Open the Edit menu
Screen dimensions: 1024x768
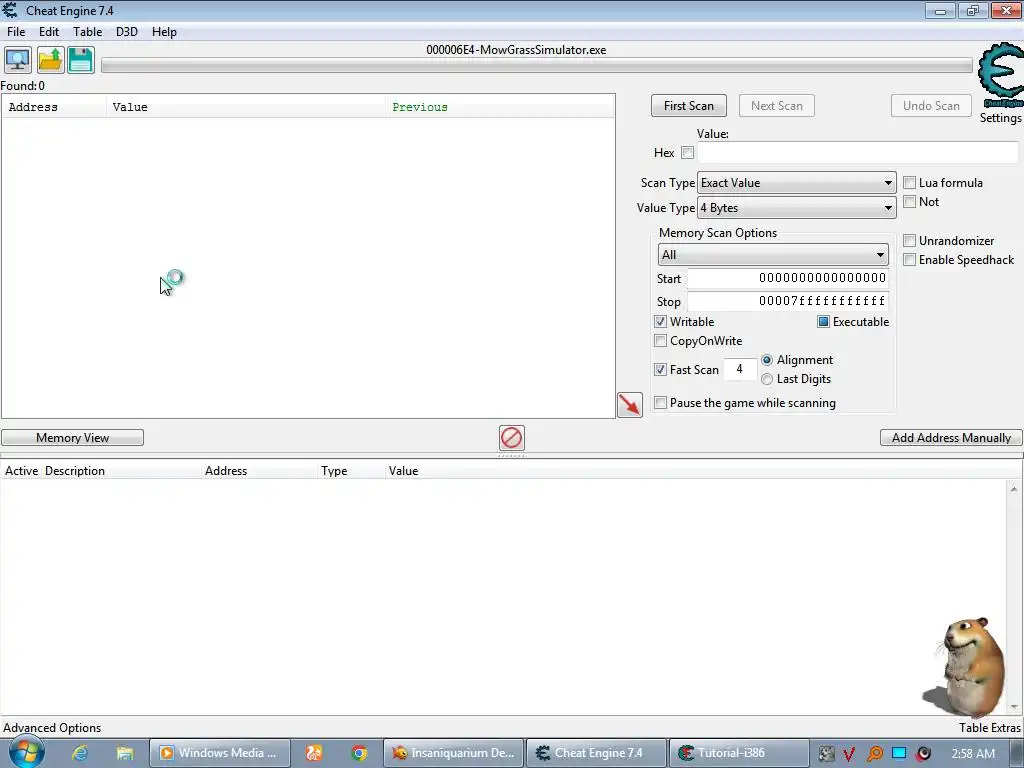48,31
